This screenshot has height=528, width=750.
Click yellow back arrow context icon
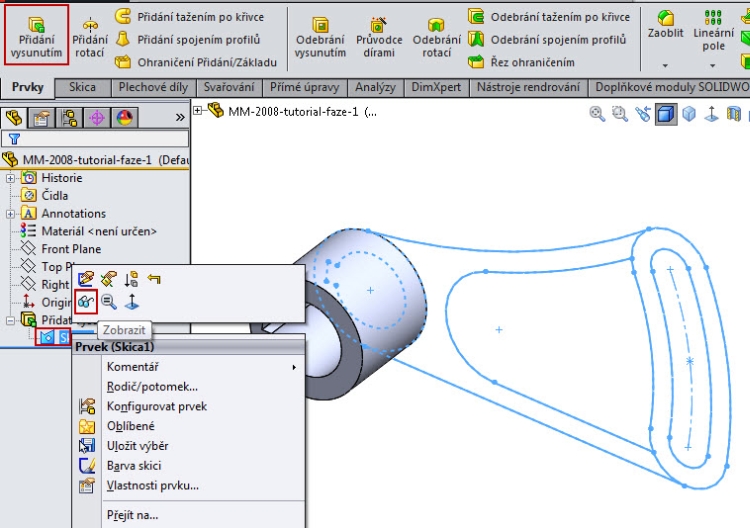154,279
